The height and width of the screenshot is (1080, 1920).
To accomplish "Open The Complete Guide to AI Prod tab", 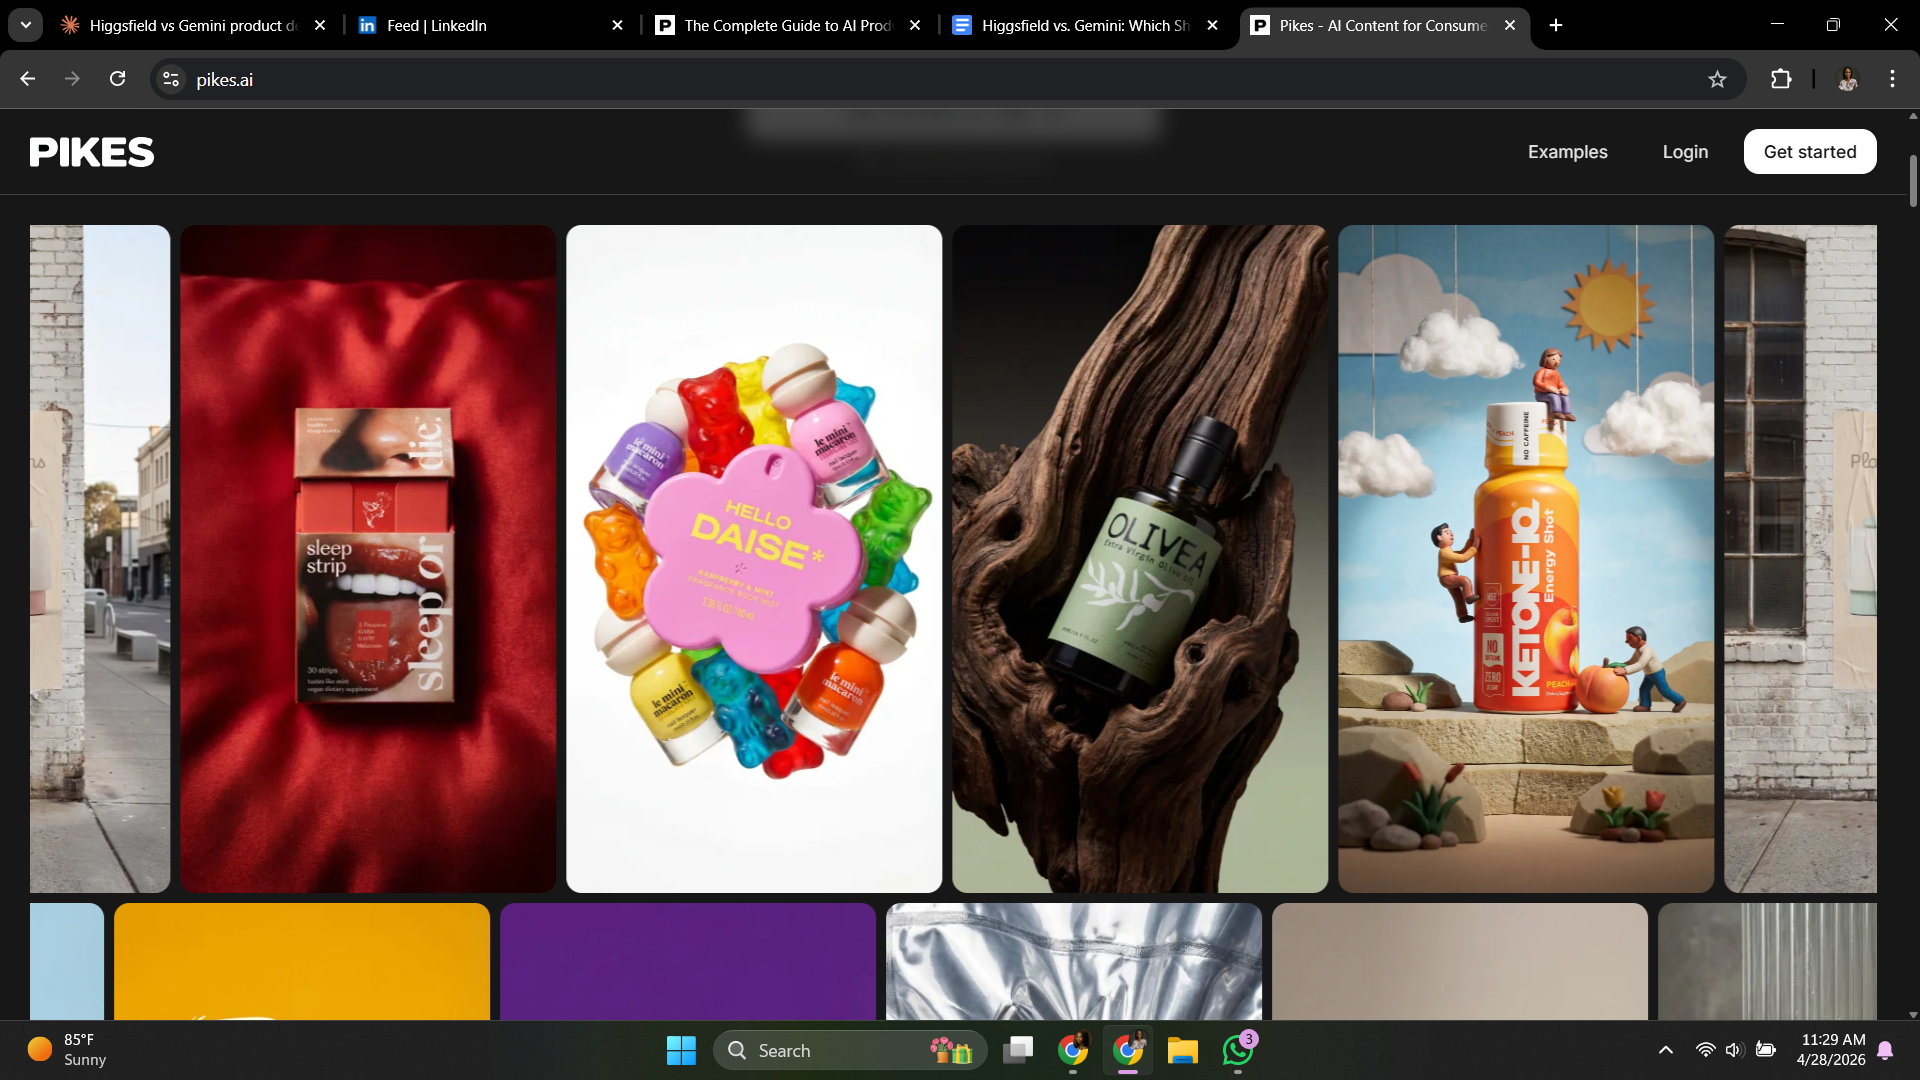I will click(x=788, y=25).
